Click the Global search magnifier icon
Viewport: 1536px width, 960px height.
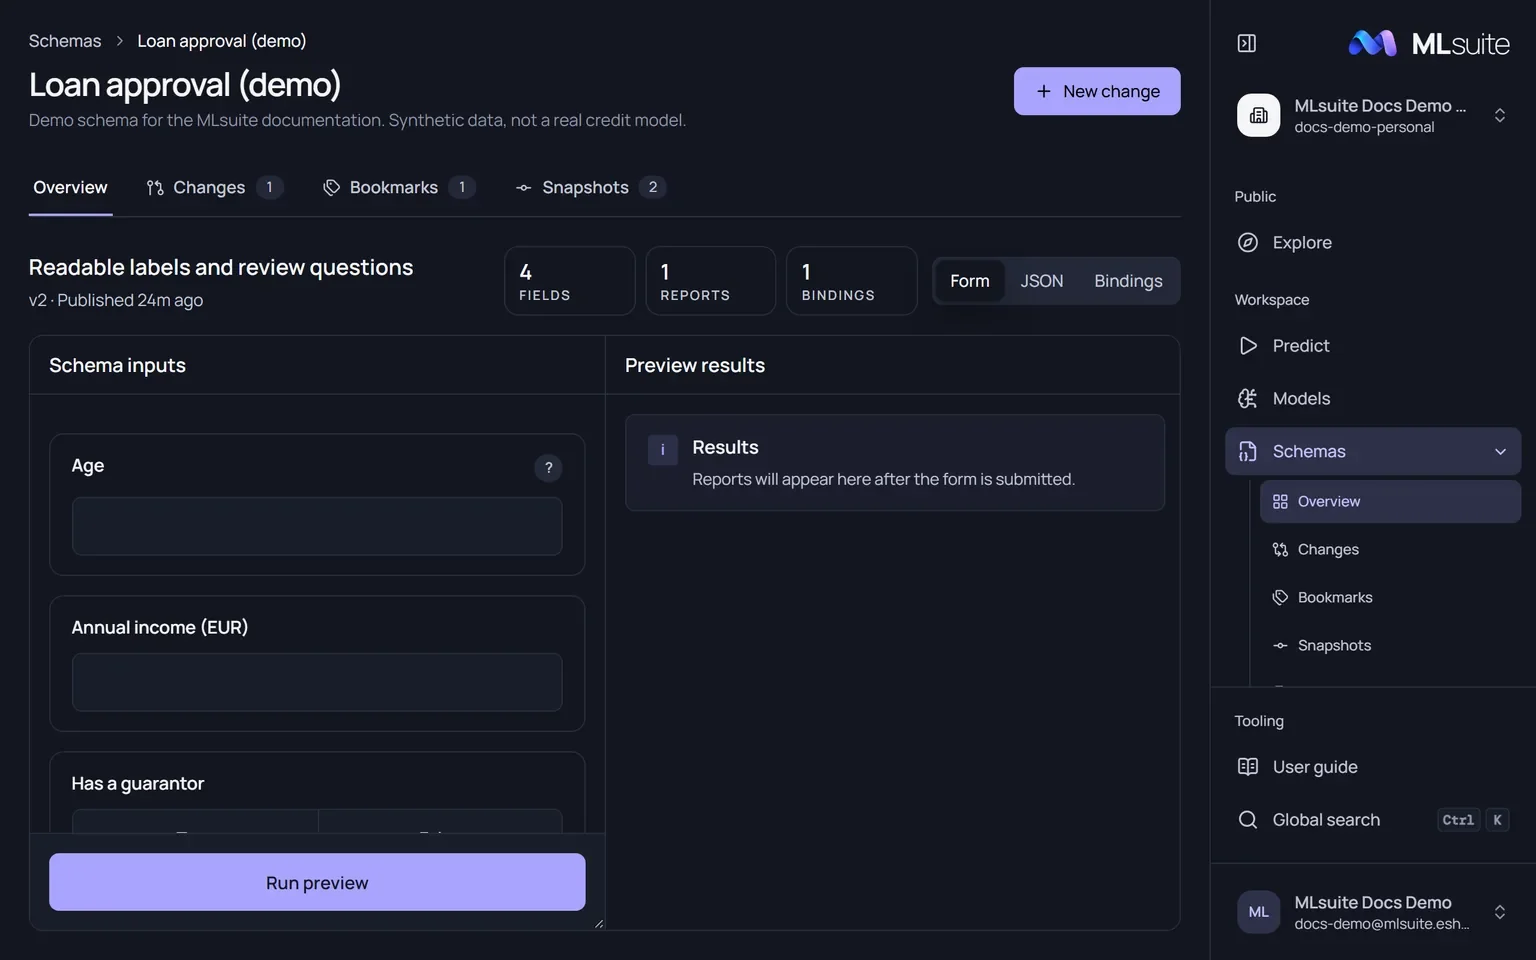[1248, 820]
